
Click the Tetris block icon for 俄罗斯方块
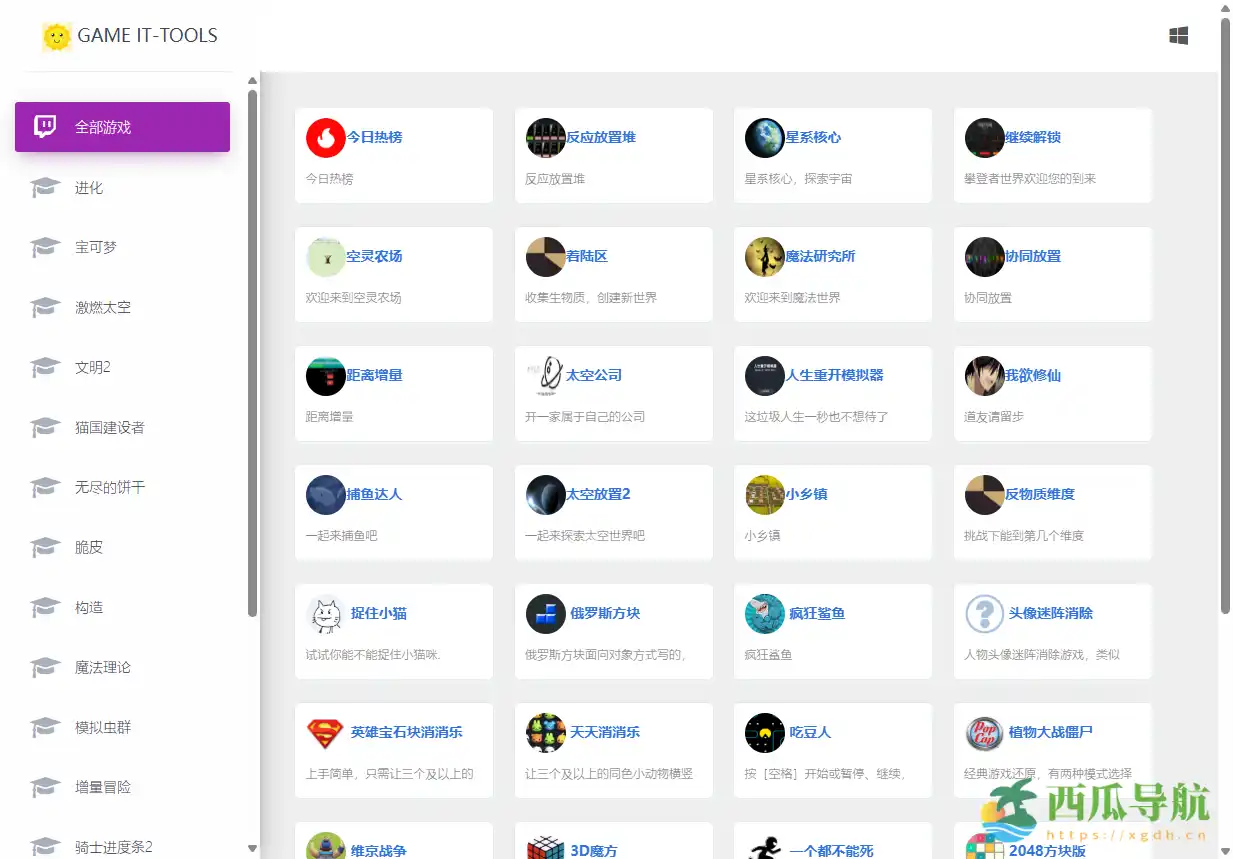point(546,614)
